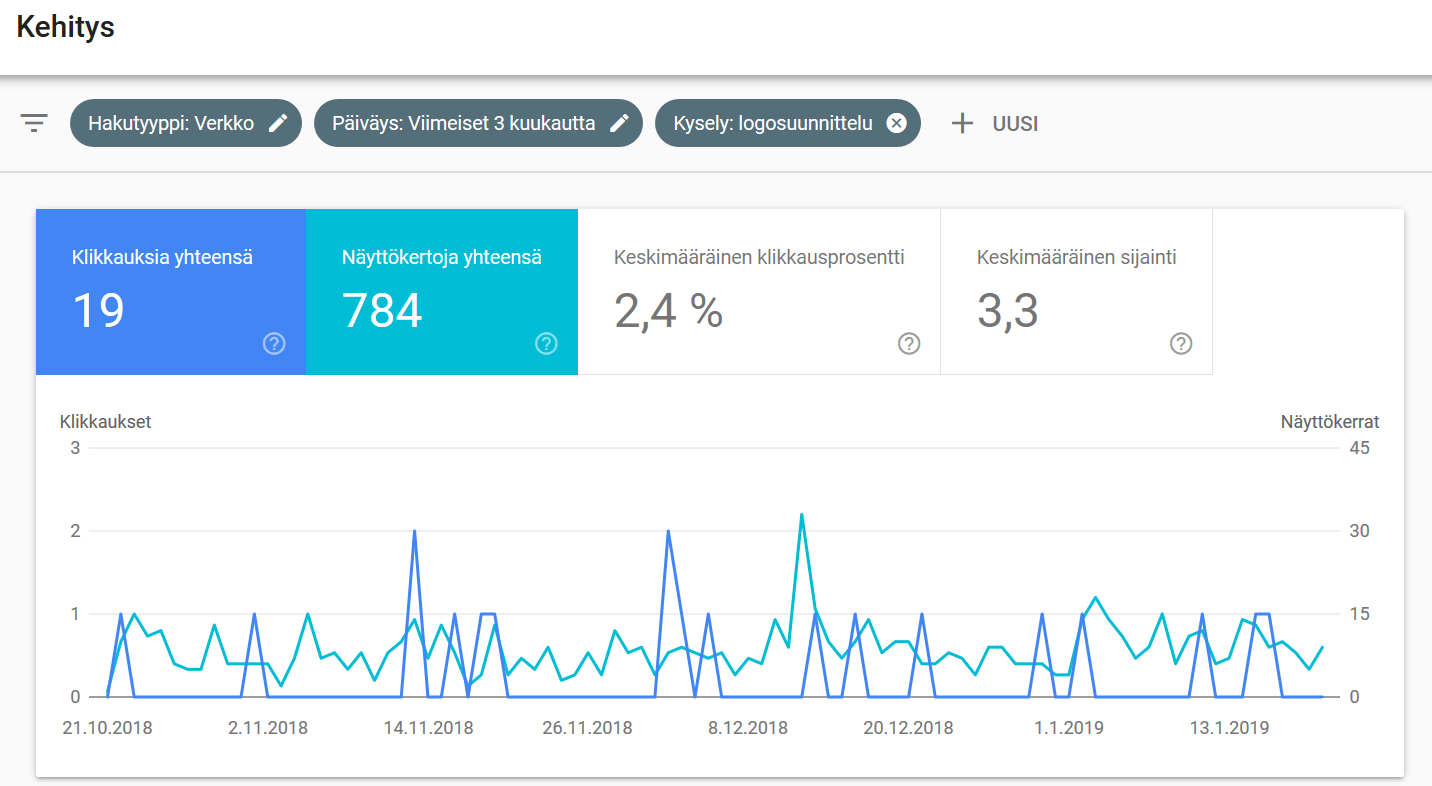This screenshot has width=1432, height=786.
Task: Click the 2.11.2018 date label
Action: tap(268, 728)
